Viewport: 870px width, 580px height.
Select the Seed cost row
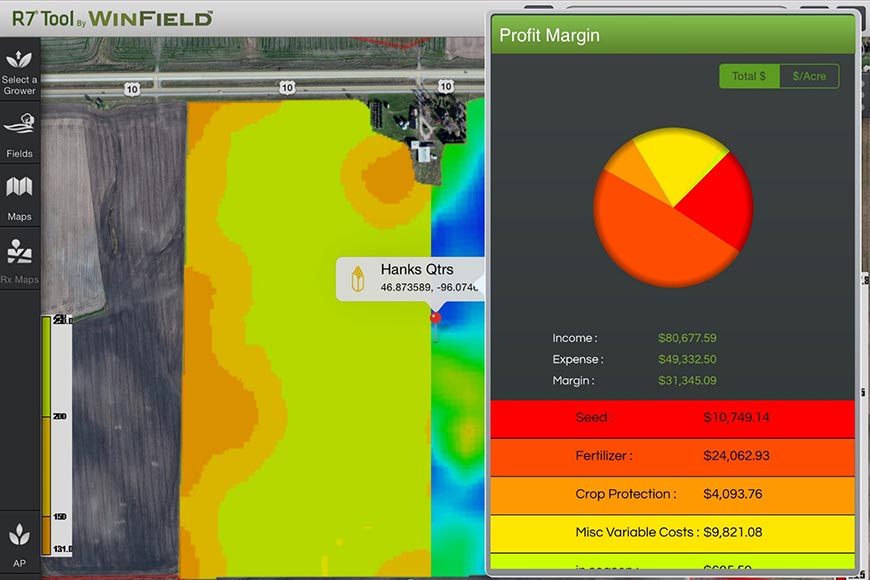pyautogui.click(x=672, y=418)
